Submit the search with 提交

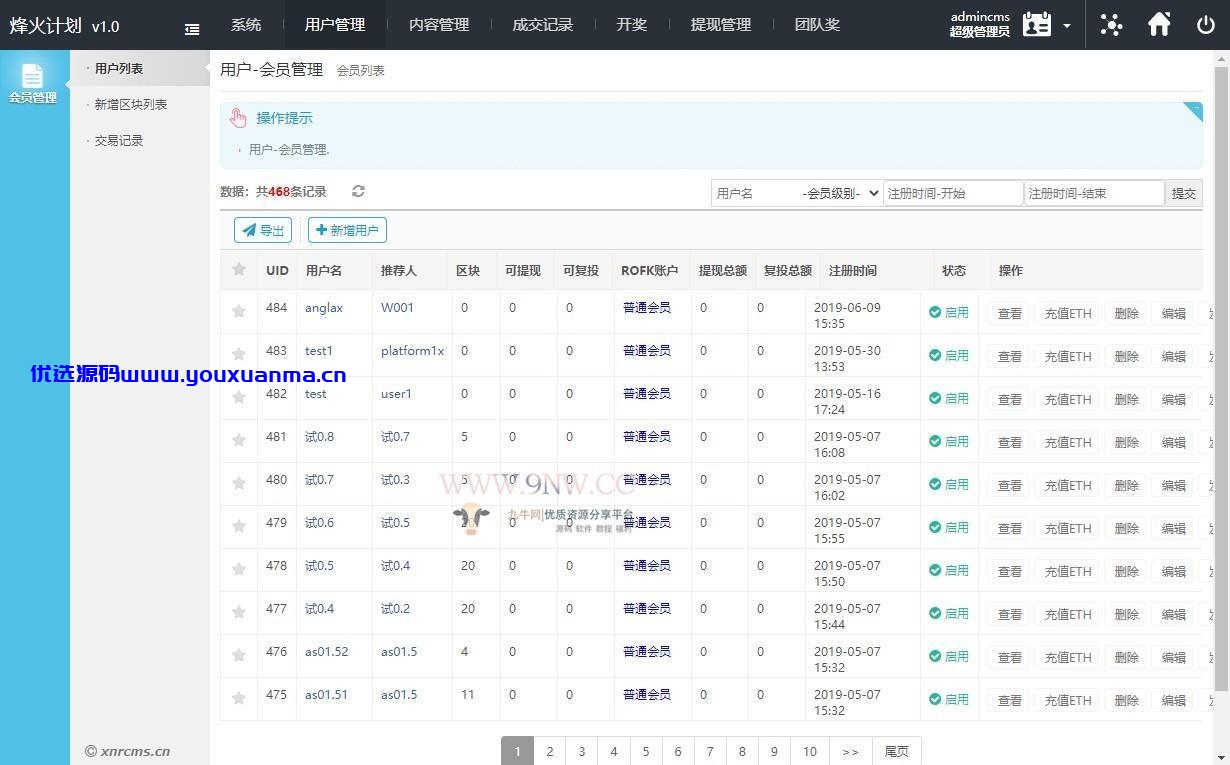tap(1184, 193)
